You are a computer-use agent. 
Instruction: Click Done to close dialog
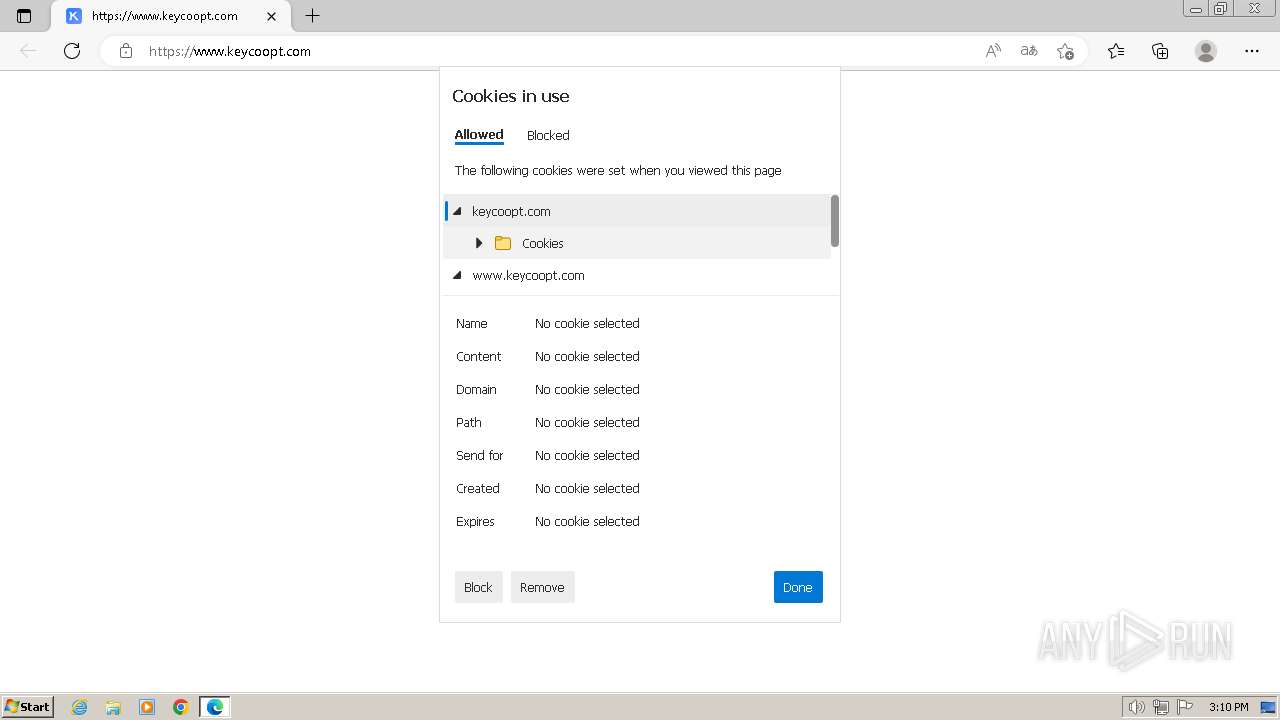coord(798,587)
